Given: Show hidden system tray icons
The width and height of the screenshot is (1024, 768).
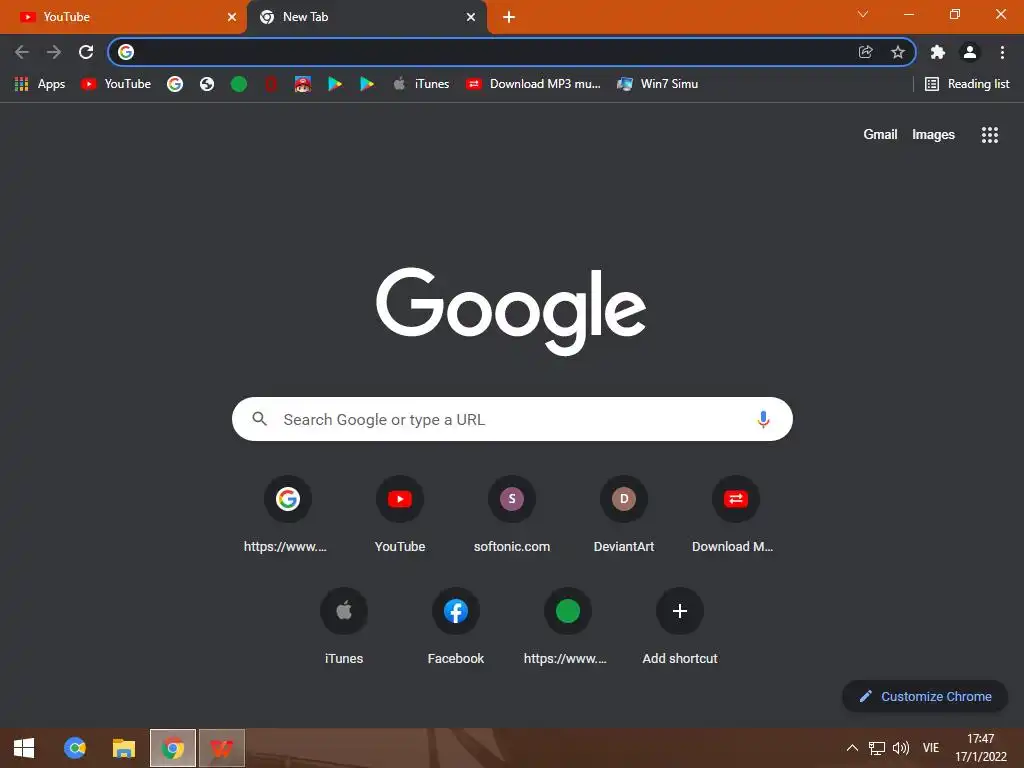Looking at the screenshot, I should point(852,748).
